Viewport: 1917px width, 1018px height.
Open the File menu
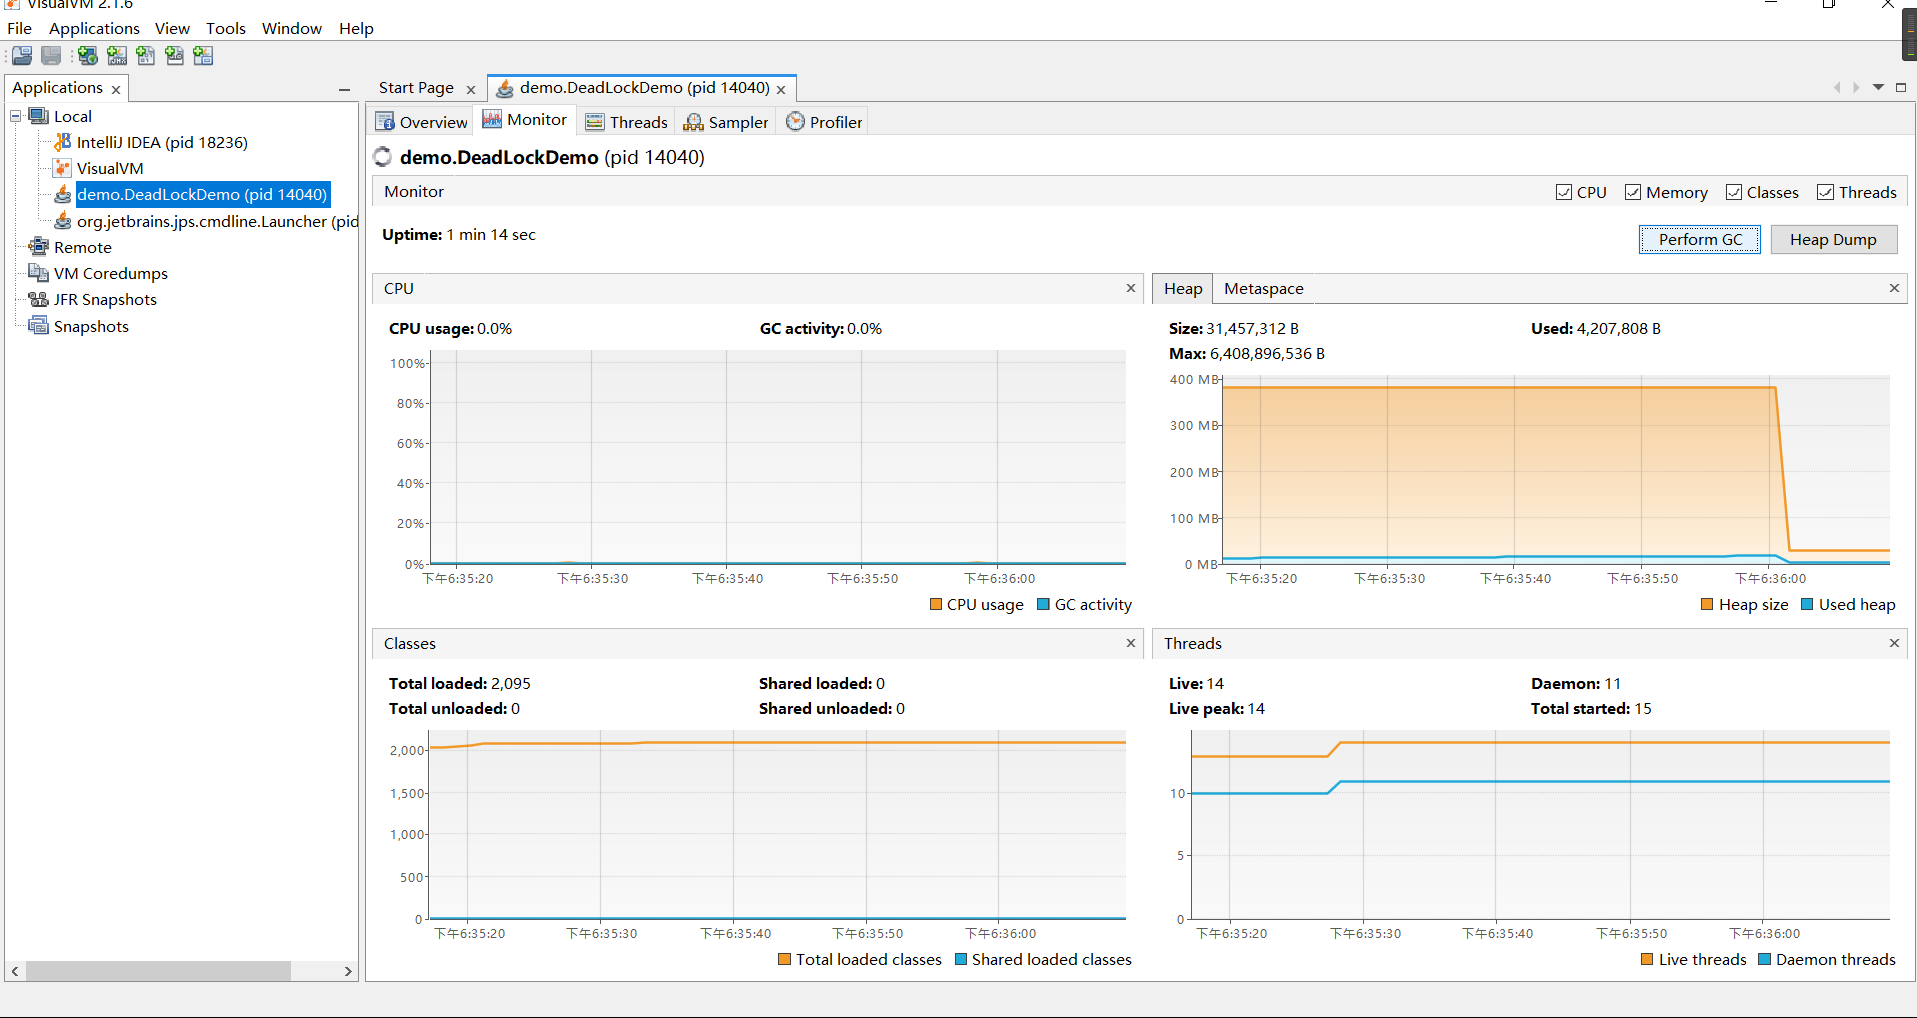[19, 28]
